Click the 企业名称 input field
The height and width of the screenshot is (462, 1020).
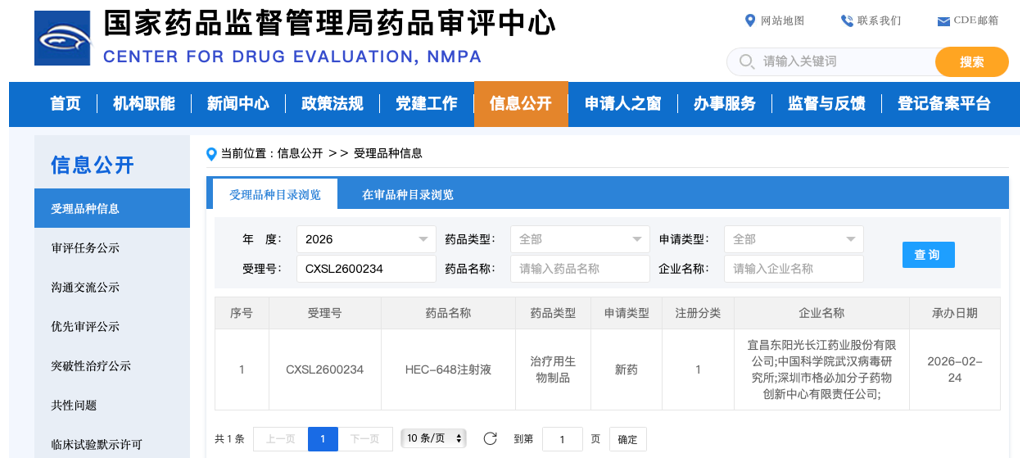coord(793,269)
